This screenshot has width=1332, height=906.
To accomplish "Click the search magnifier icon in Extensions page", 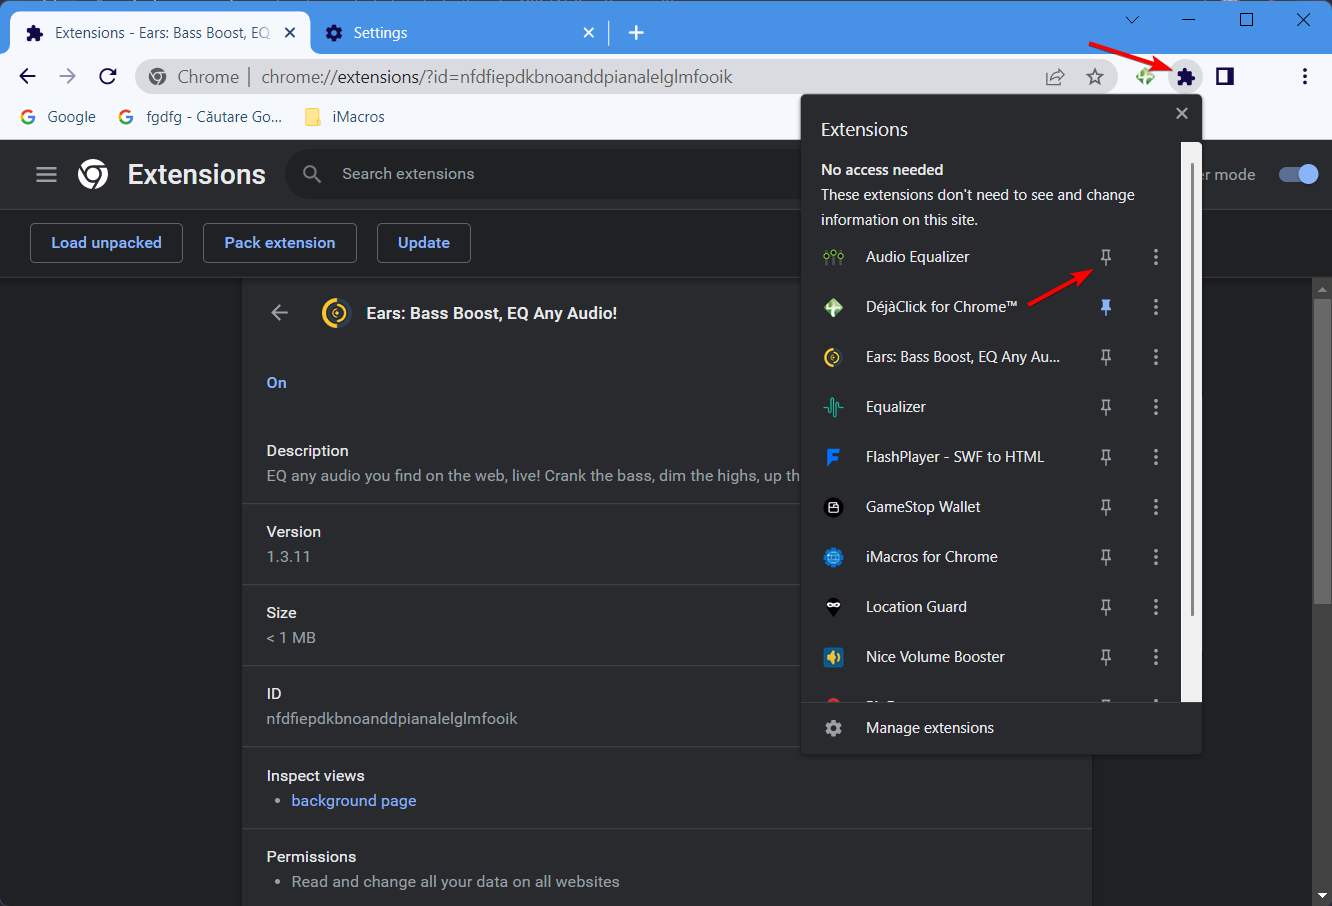I will tap(312, 174).
